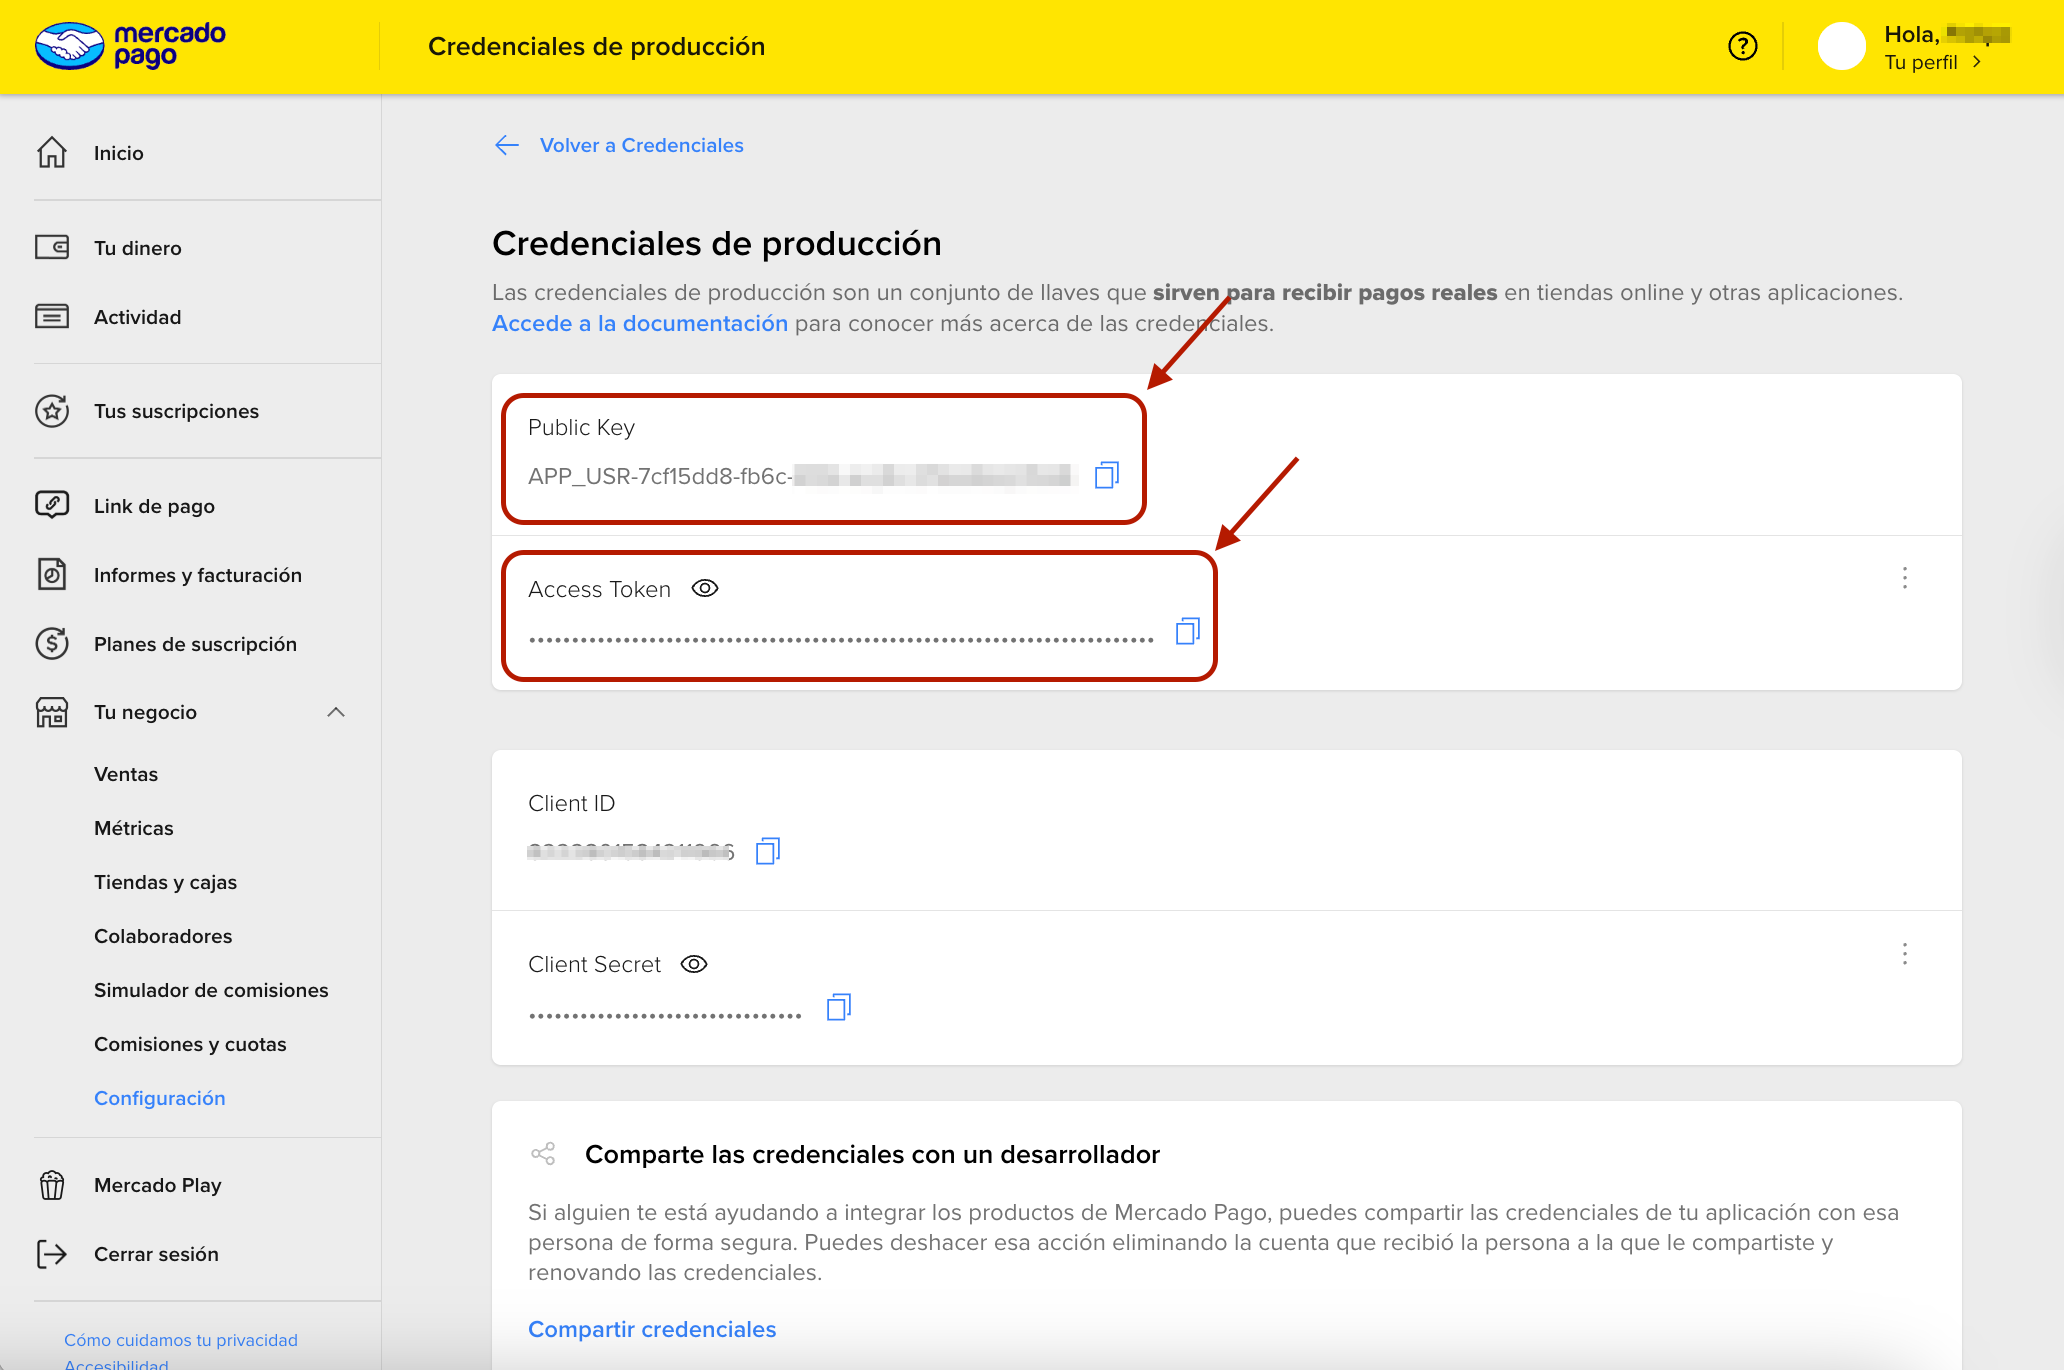Image resolution: width=2064 pixels, height=1370 pixels.
Task: Reveal the Access Token with eye icon
Action: [705, 589]
